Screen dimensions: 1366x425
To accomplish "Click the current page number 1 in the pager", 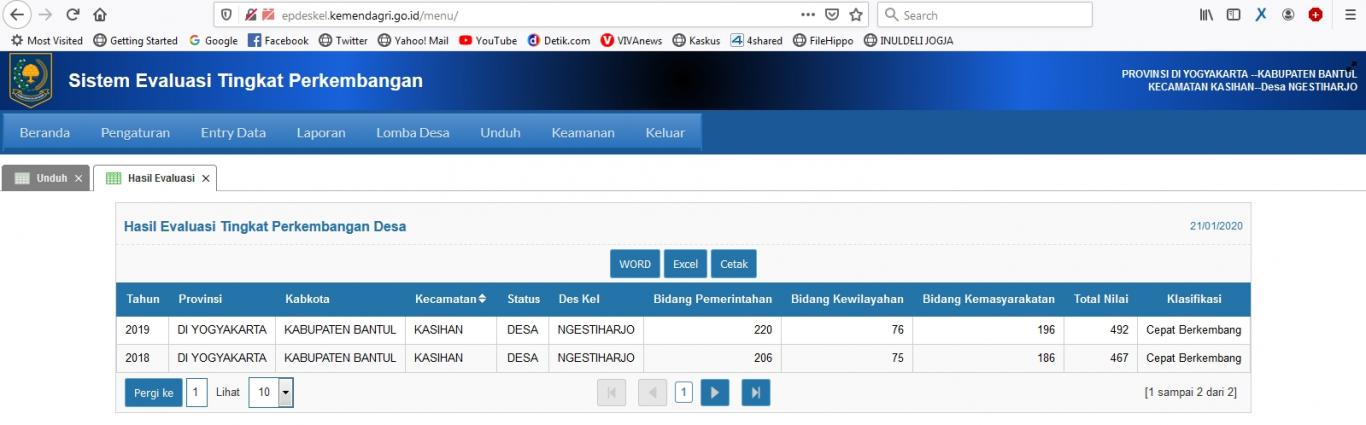I will 683,393.
